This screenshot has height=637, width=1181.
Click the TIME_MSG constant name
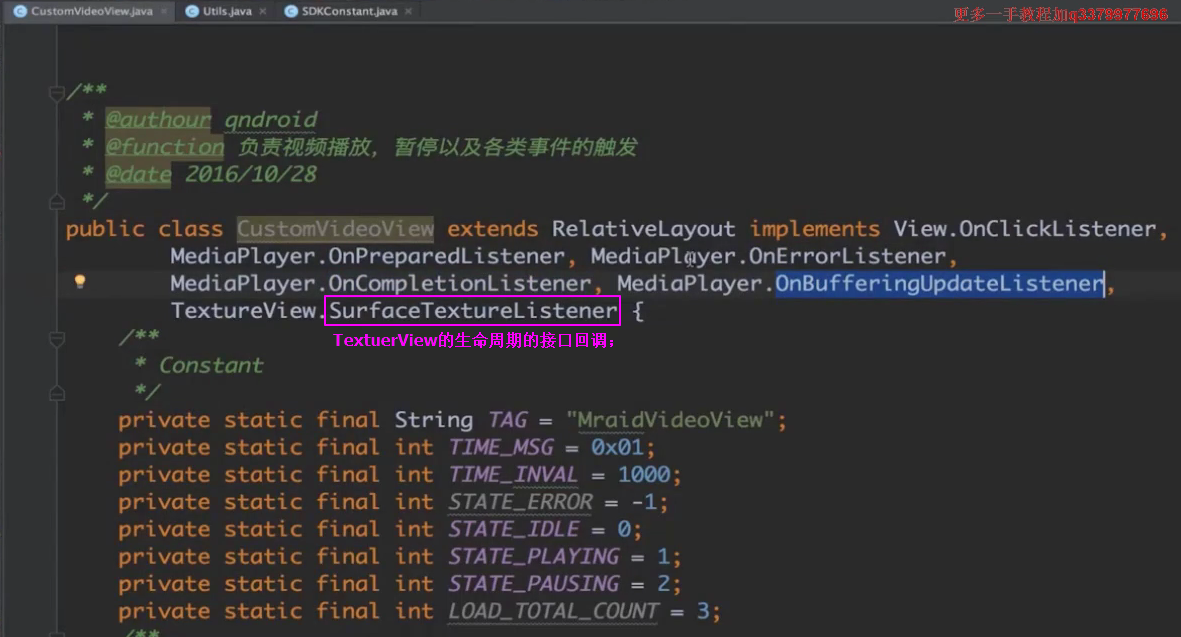point(501,447)
